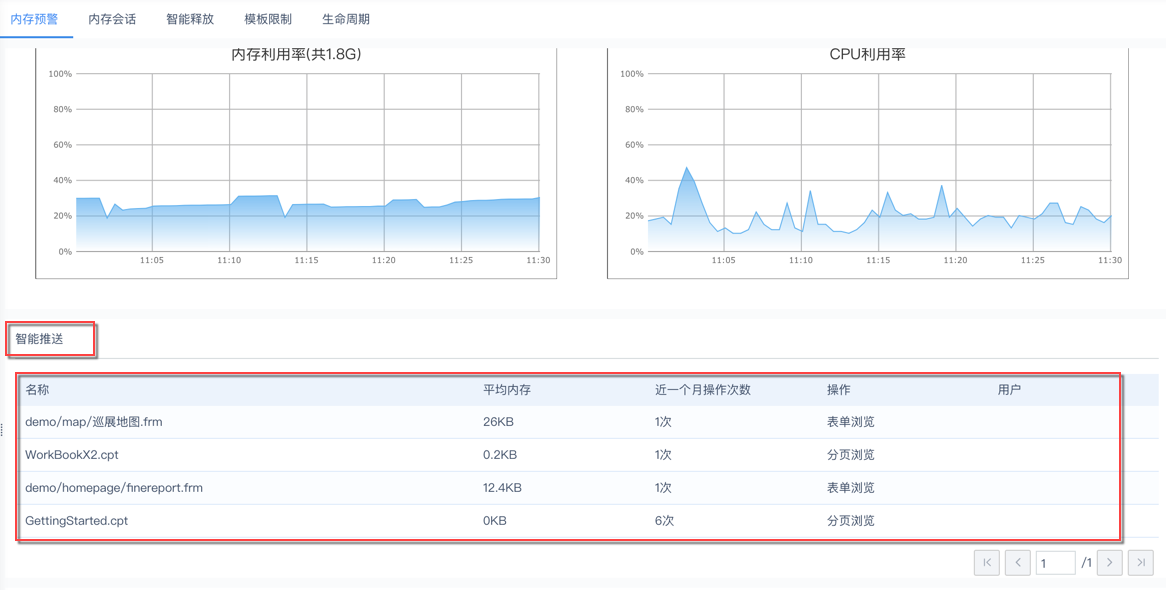This screenshot has width=1166, height=590.
Task: Click the 26KB memory value
Action: point(498,422)
